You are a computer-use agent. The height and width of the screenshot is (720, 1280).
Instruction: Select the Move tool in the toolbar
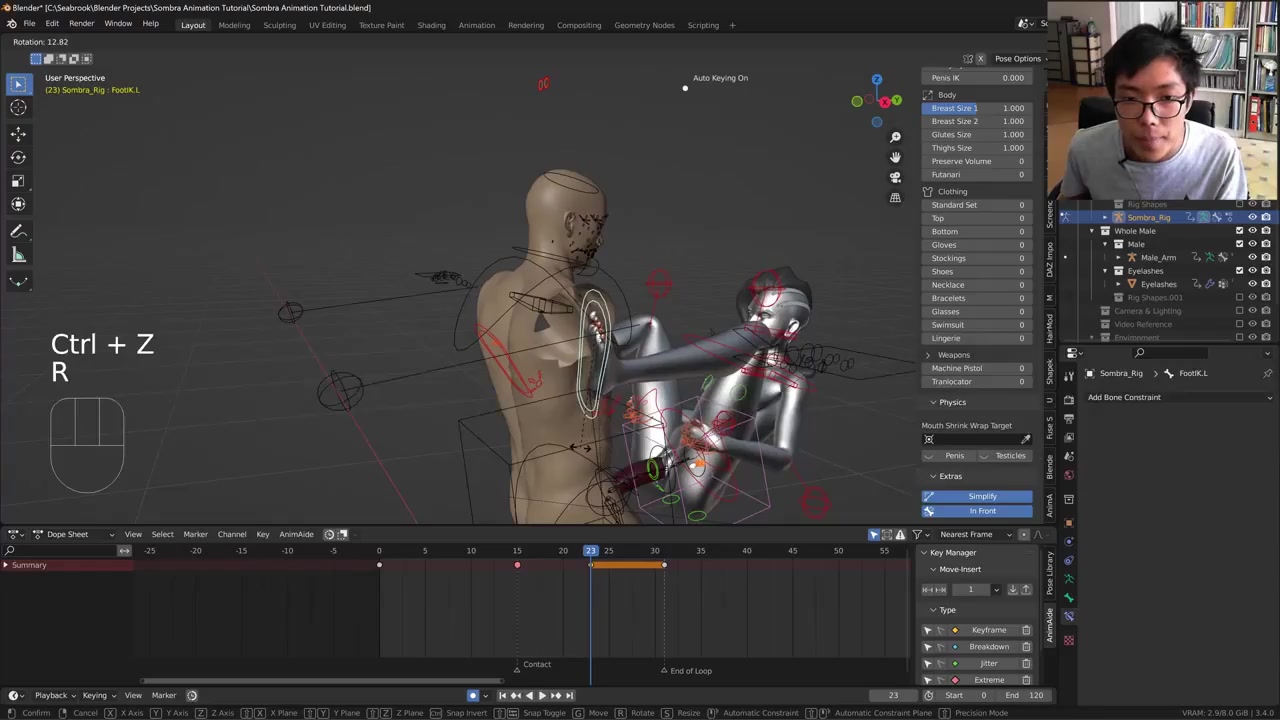pos(18,133)
